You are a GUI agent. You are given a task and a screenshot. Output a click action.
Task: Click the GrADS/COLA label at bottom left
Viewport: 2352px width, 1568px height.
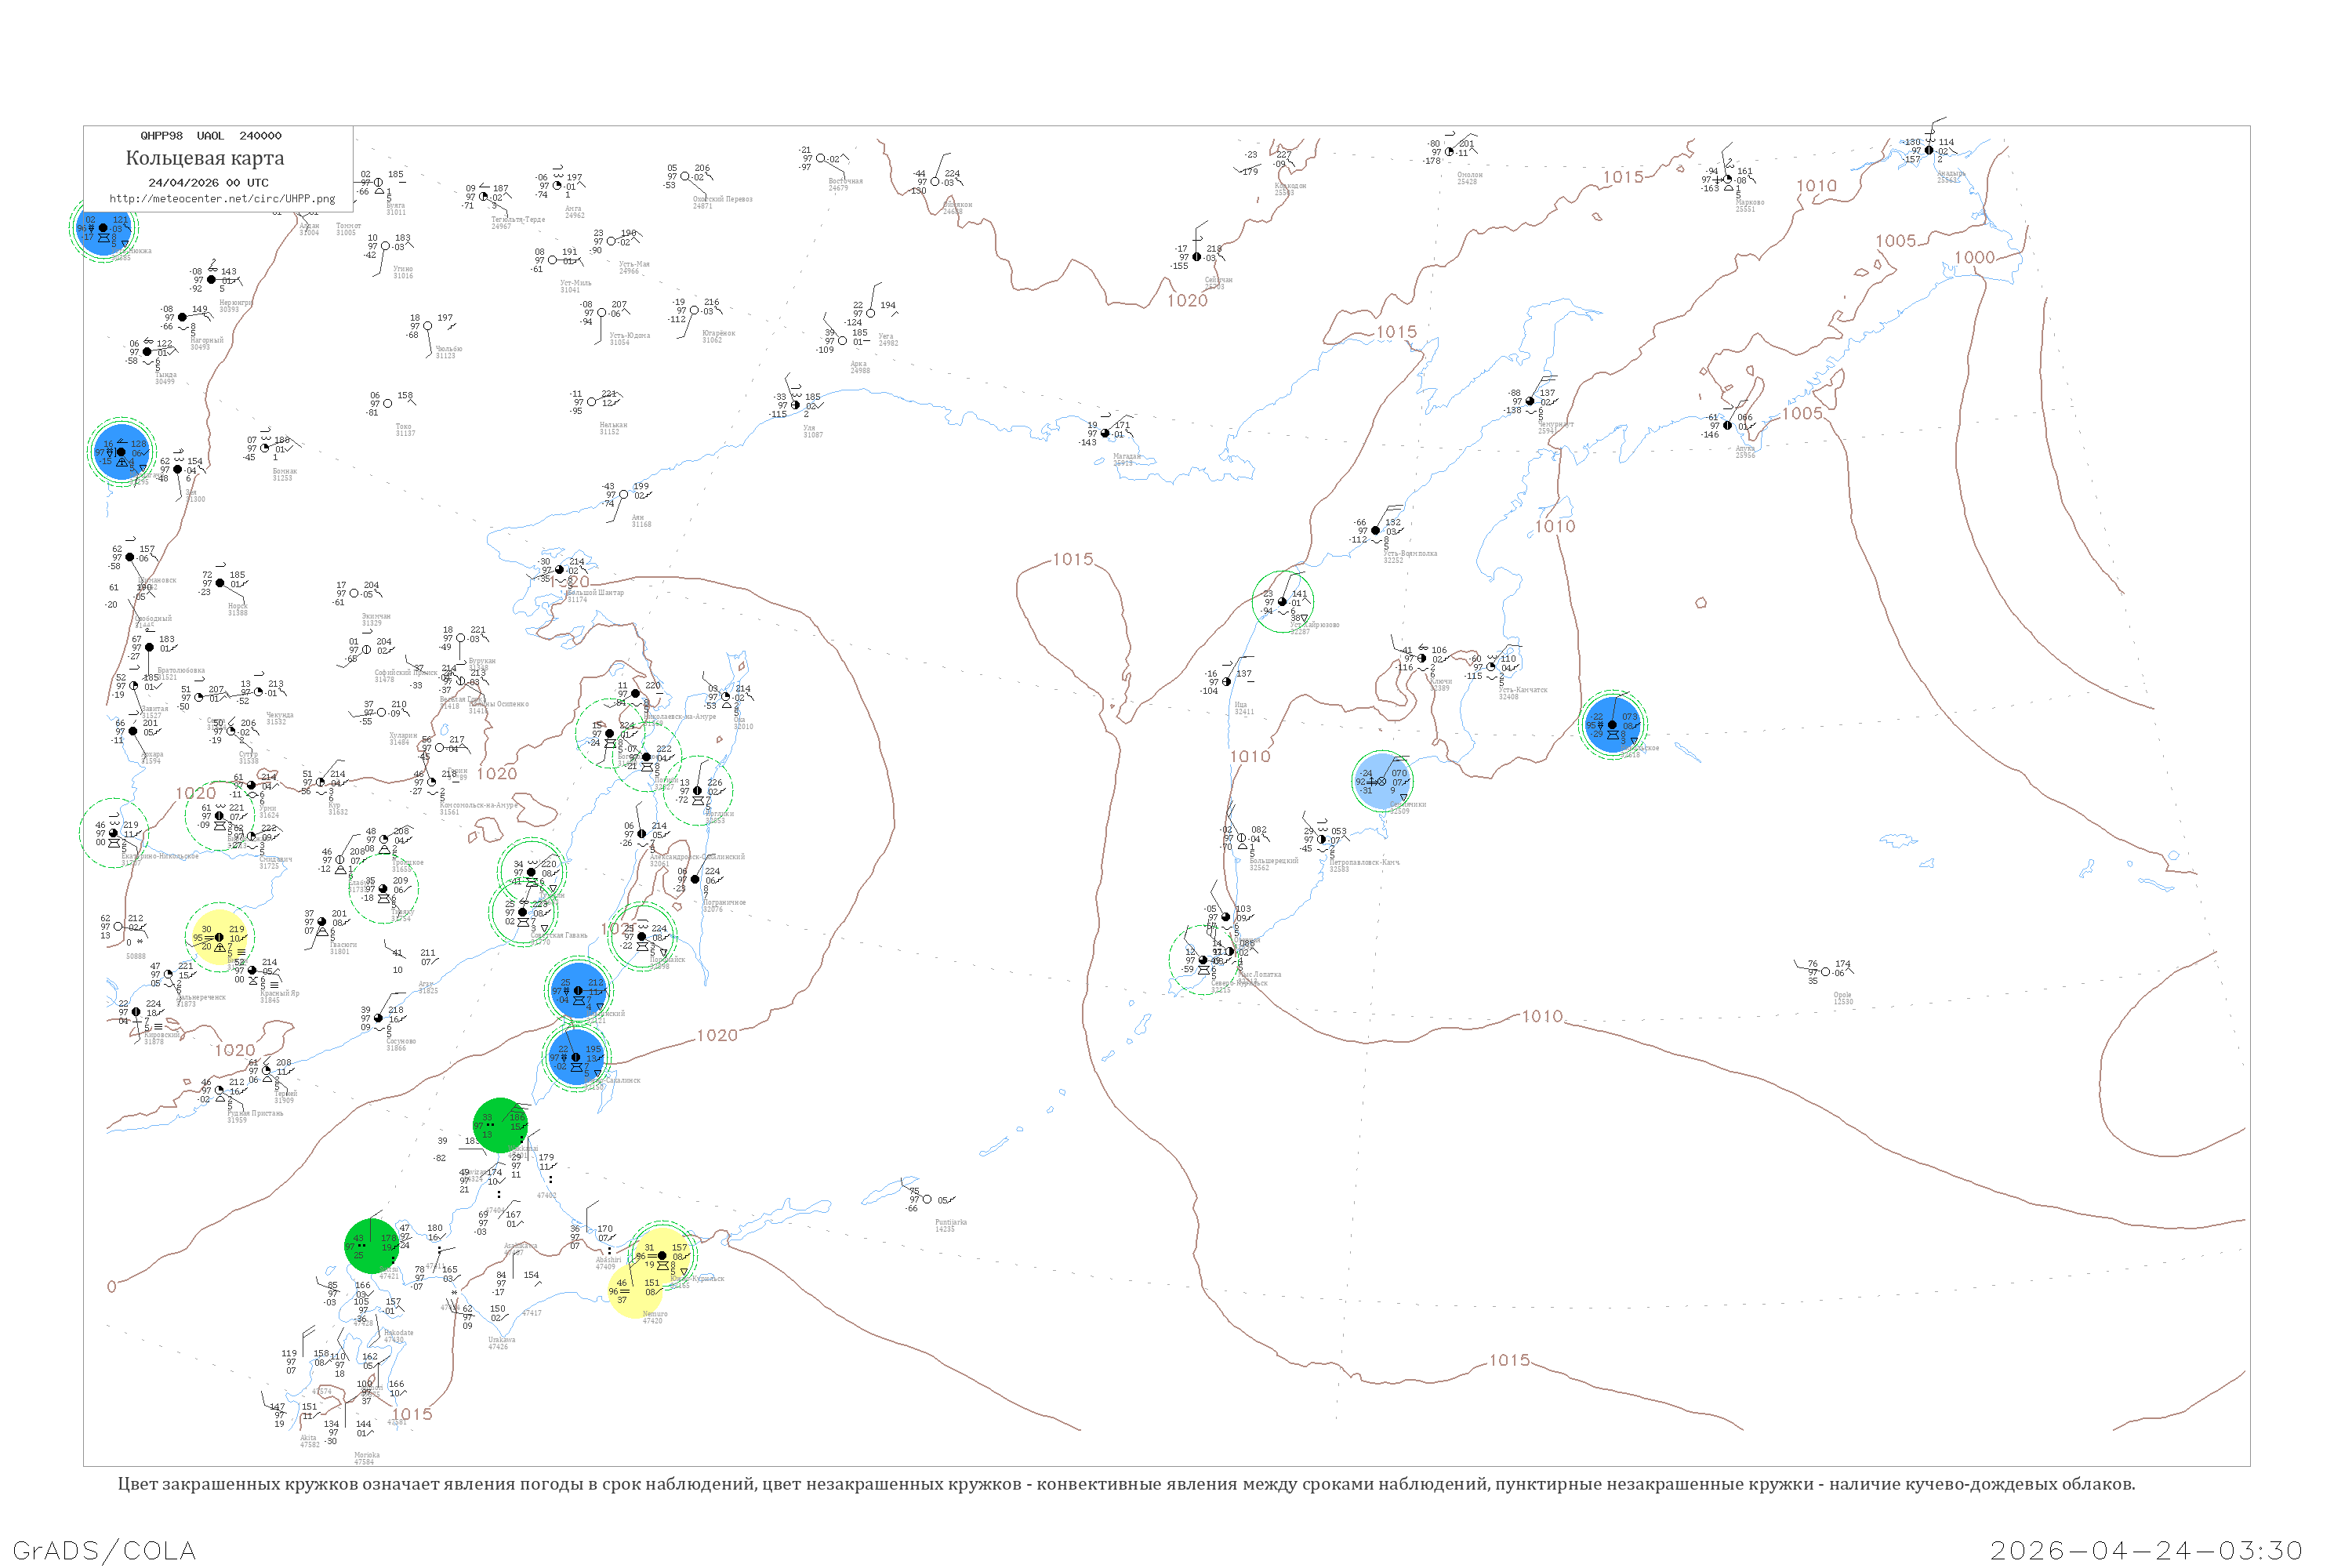pos(104,1550)
